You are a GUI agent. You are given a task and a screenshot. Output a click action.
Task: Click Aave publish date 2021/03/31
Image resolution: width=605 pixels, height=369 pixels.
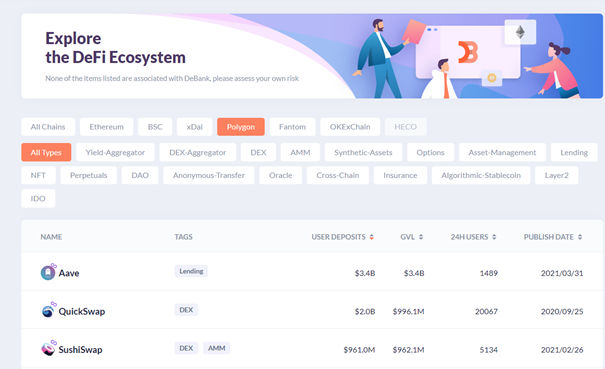(562, 273)
